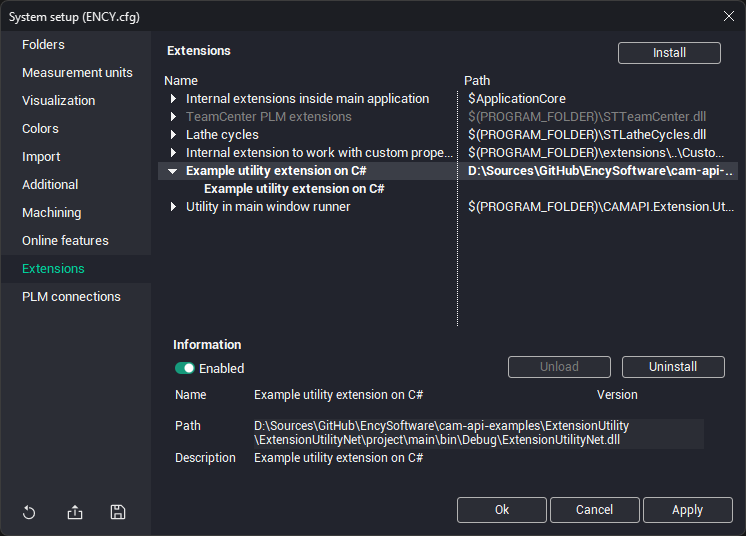Screen dimensions: 746x536
Task: Click the Uninstall button
Action: pyautogui.click(x=673, y=367)
